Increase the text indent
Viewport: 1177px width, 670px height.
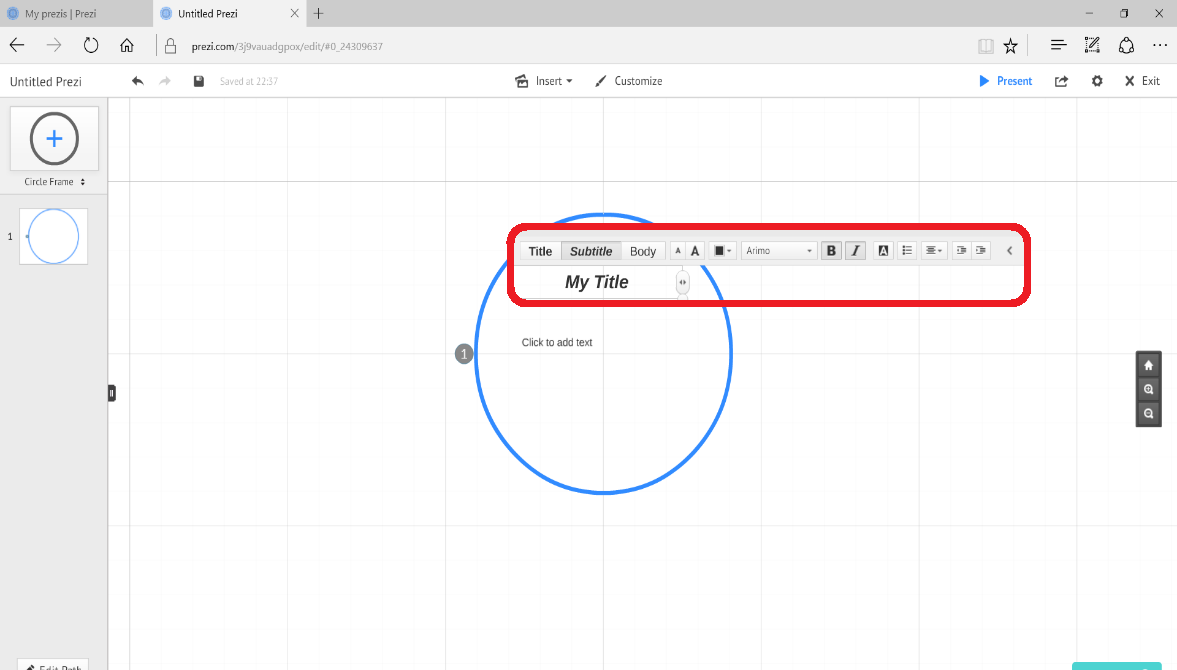[x=980, y=250]
